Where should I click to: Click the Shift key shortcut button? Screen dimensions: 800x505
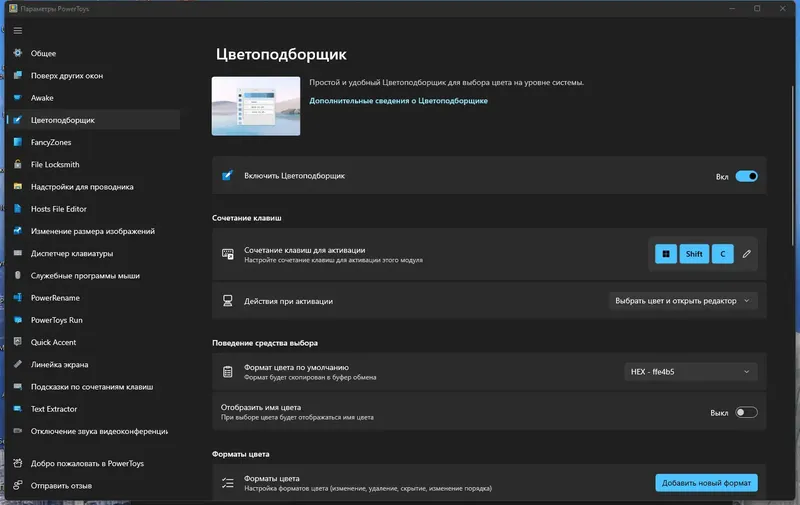pos(694,254)
